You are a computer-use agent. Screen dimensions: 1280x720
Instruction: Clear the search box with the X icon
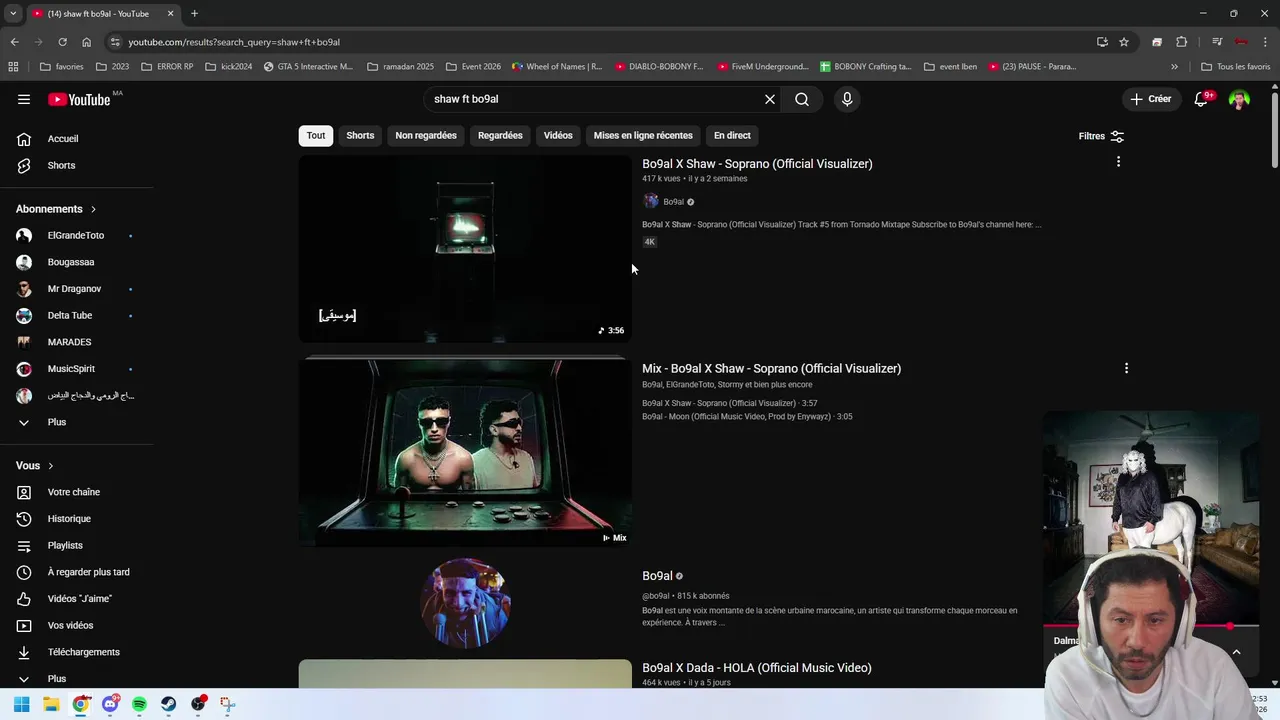point(770,99)
